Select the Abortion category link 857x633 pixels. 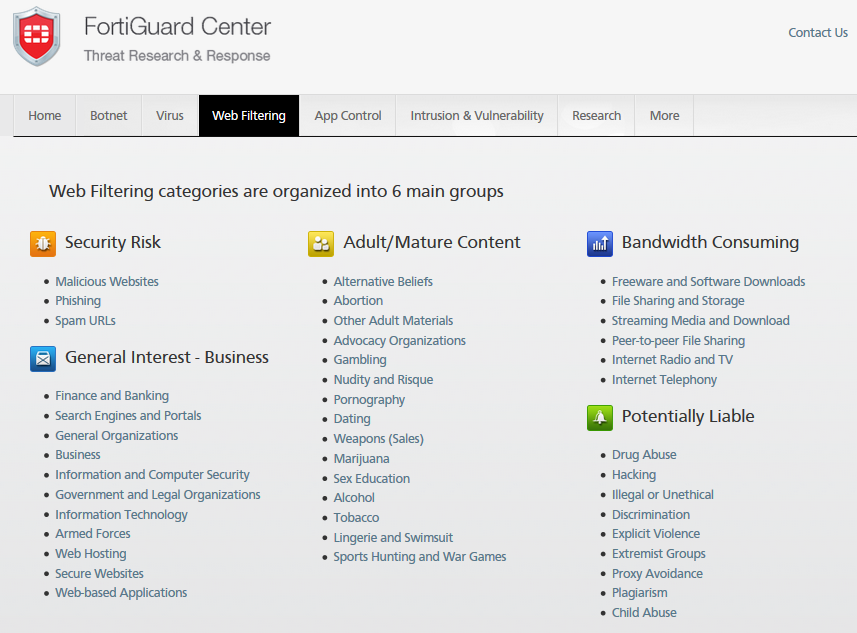point(358,301)
